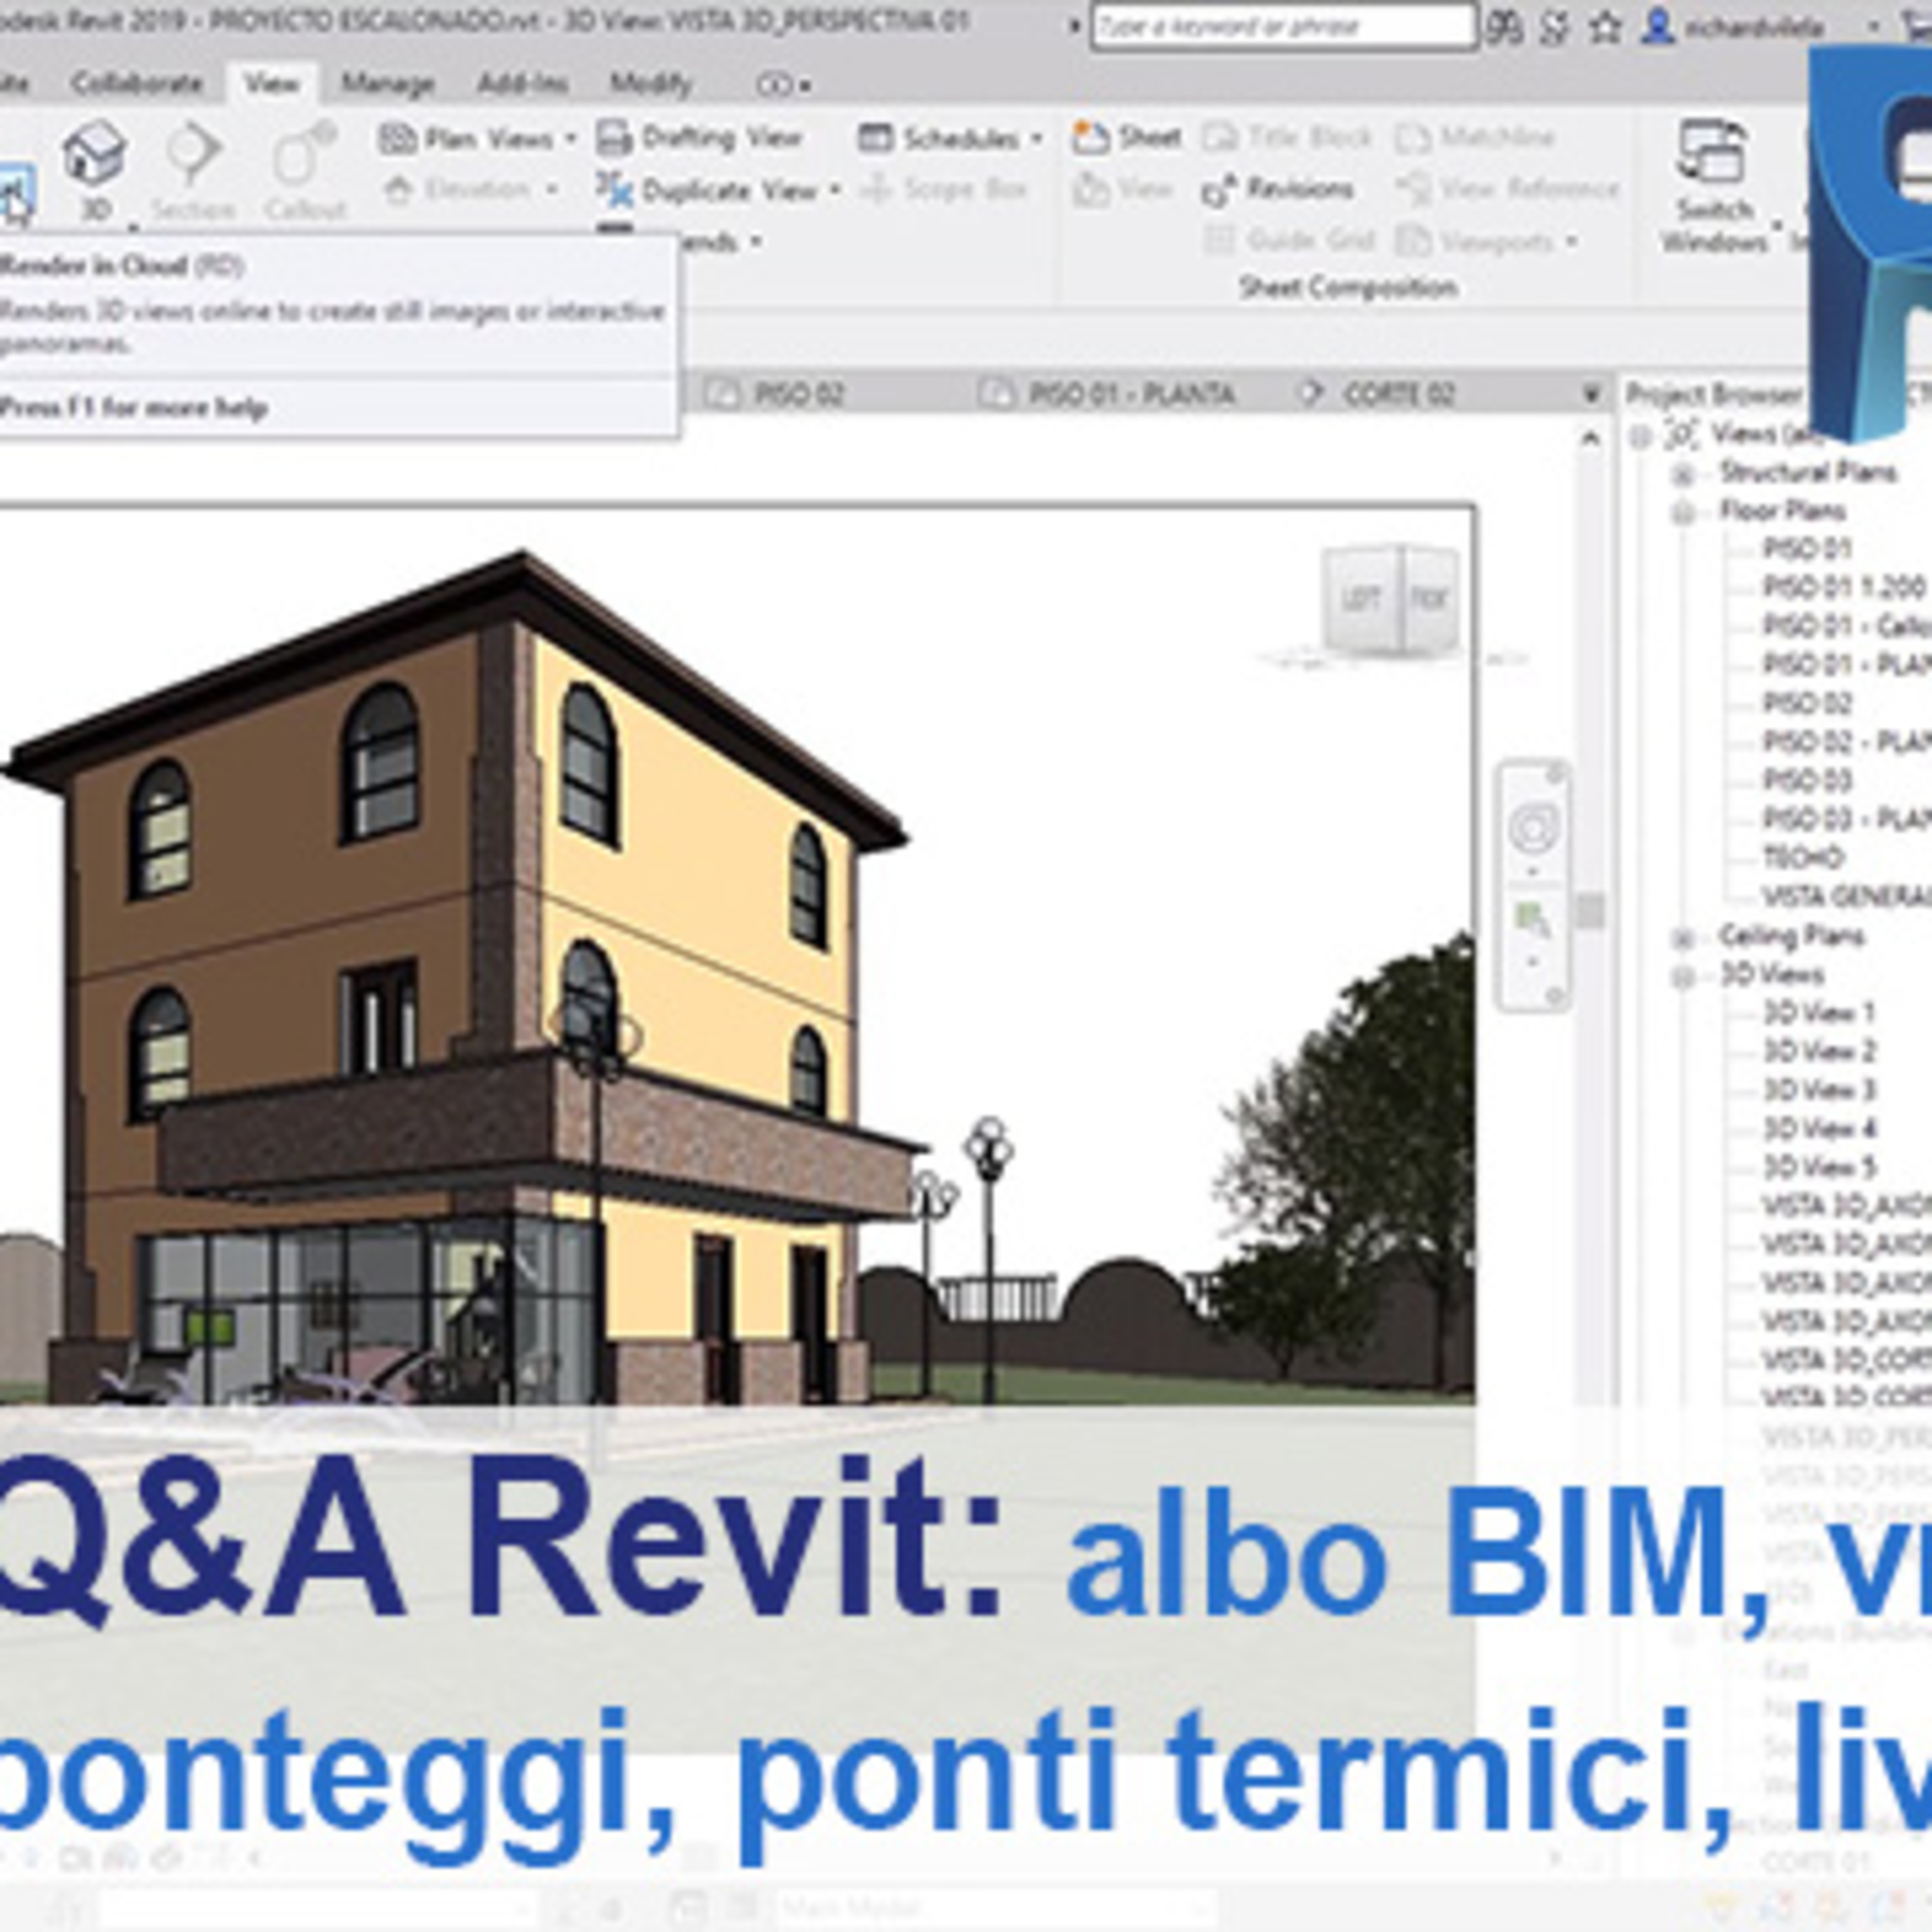Open PISO 01 floor plan
1932x1932 pixels.
point(1807,549)
